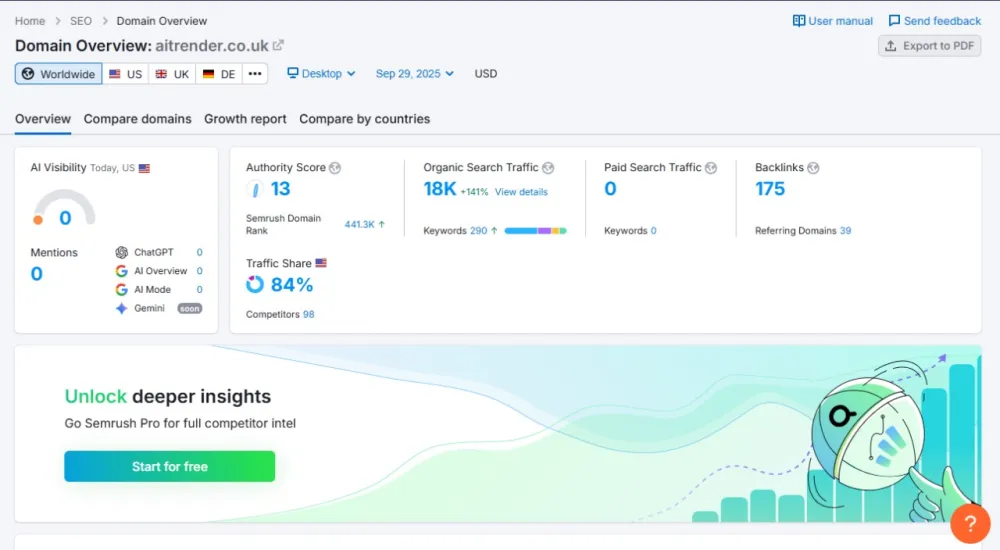Image resolution: width=1000 pixels, height=550 pixels.
Task: Click the SEO breadcrumb link
Action: pyautogui.click(x=81, y=21)
